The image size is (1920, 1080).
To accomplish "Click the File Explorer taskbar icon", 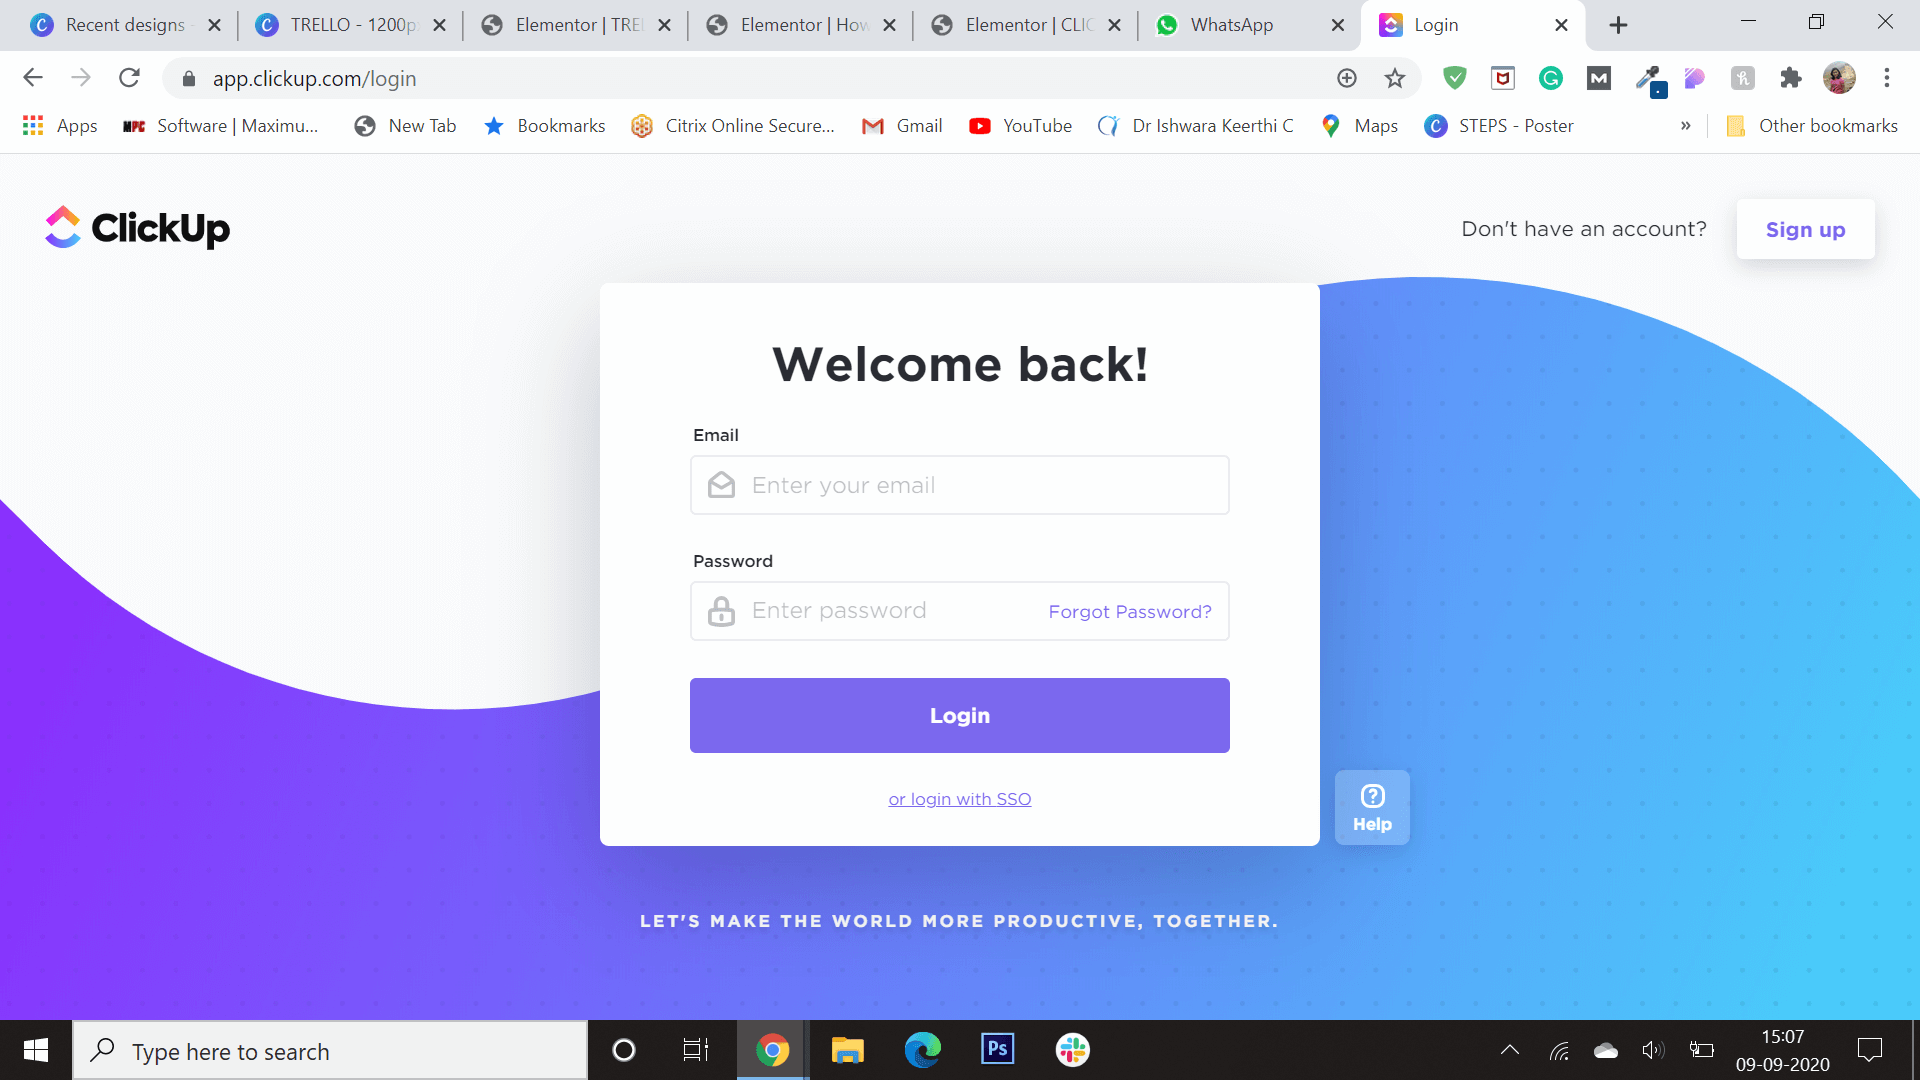I will (x=848, y=1051).
